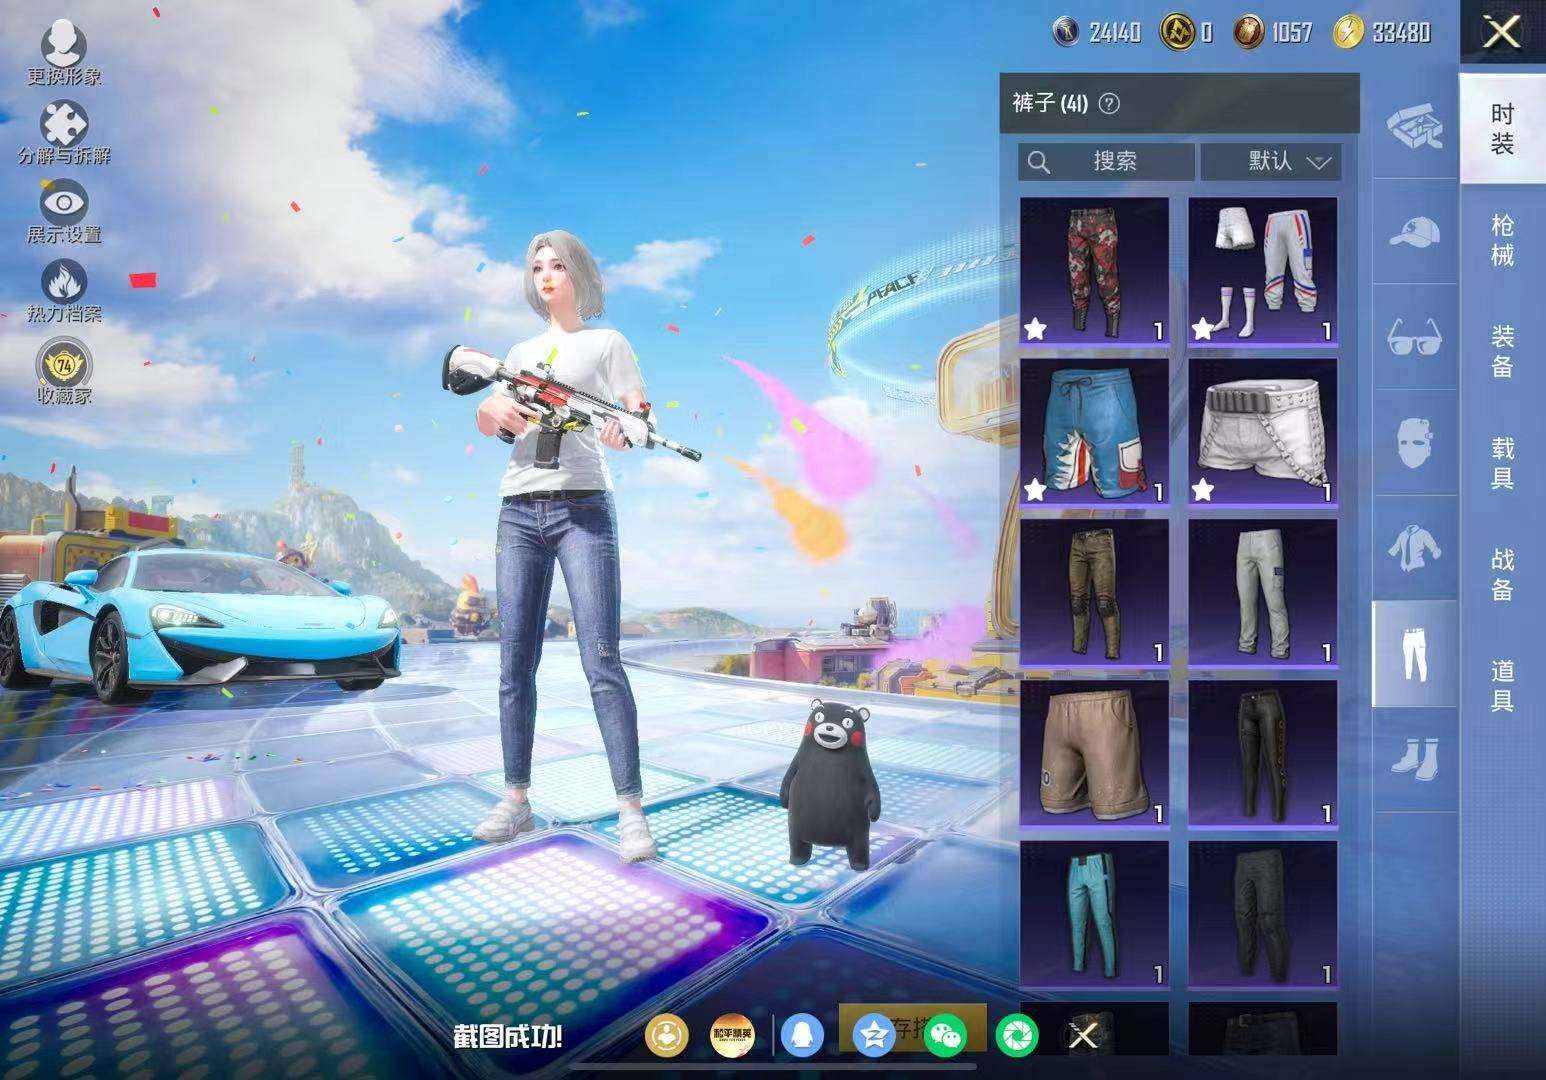Screen dimensions: 1546x1080
Task: Open the 时装 tab
Action: tap(1502, 128)
